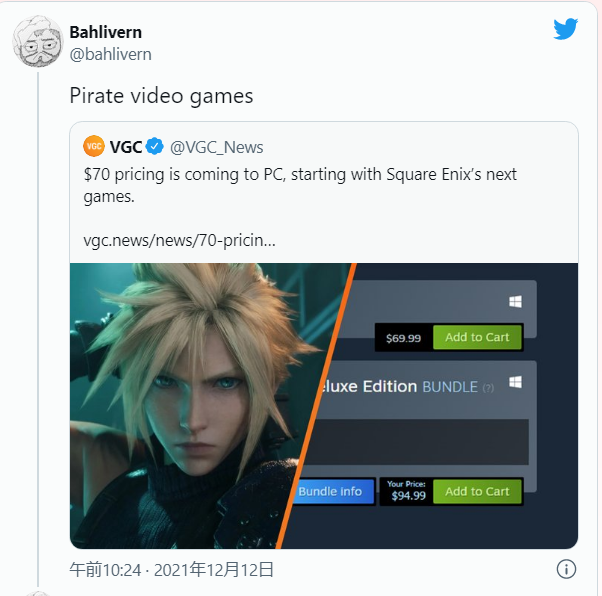602x596 pixels.
Task: Select the Deluxe Edition BUNDLE title
Action: pos(399,387)
